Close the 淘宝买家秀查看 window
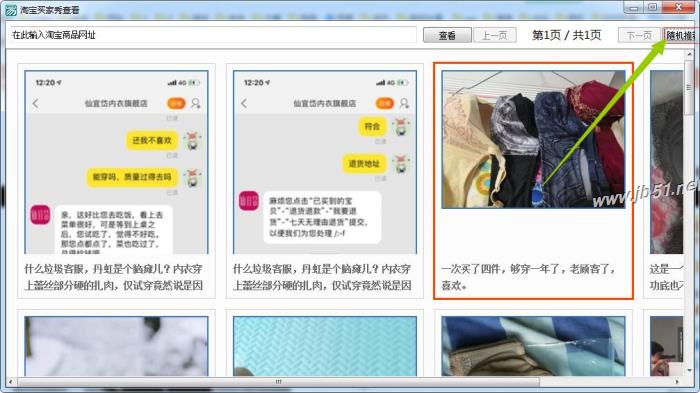Screen dimensions: 700x393 point(679,8)
